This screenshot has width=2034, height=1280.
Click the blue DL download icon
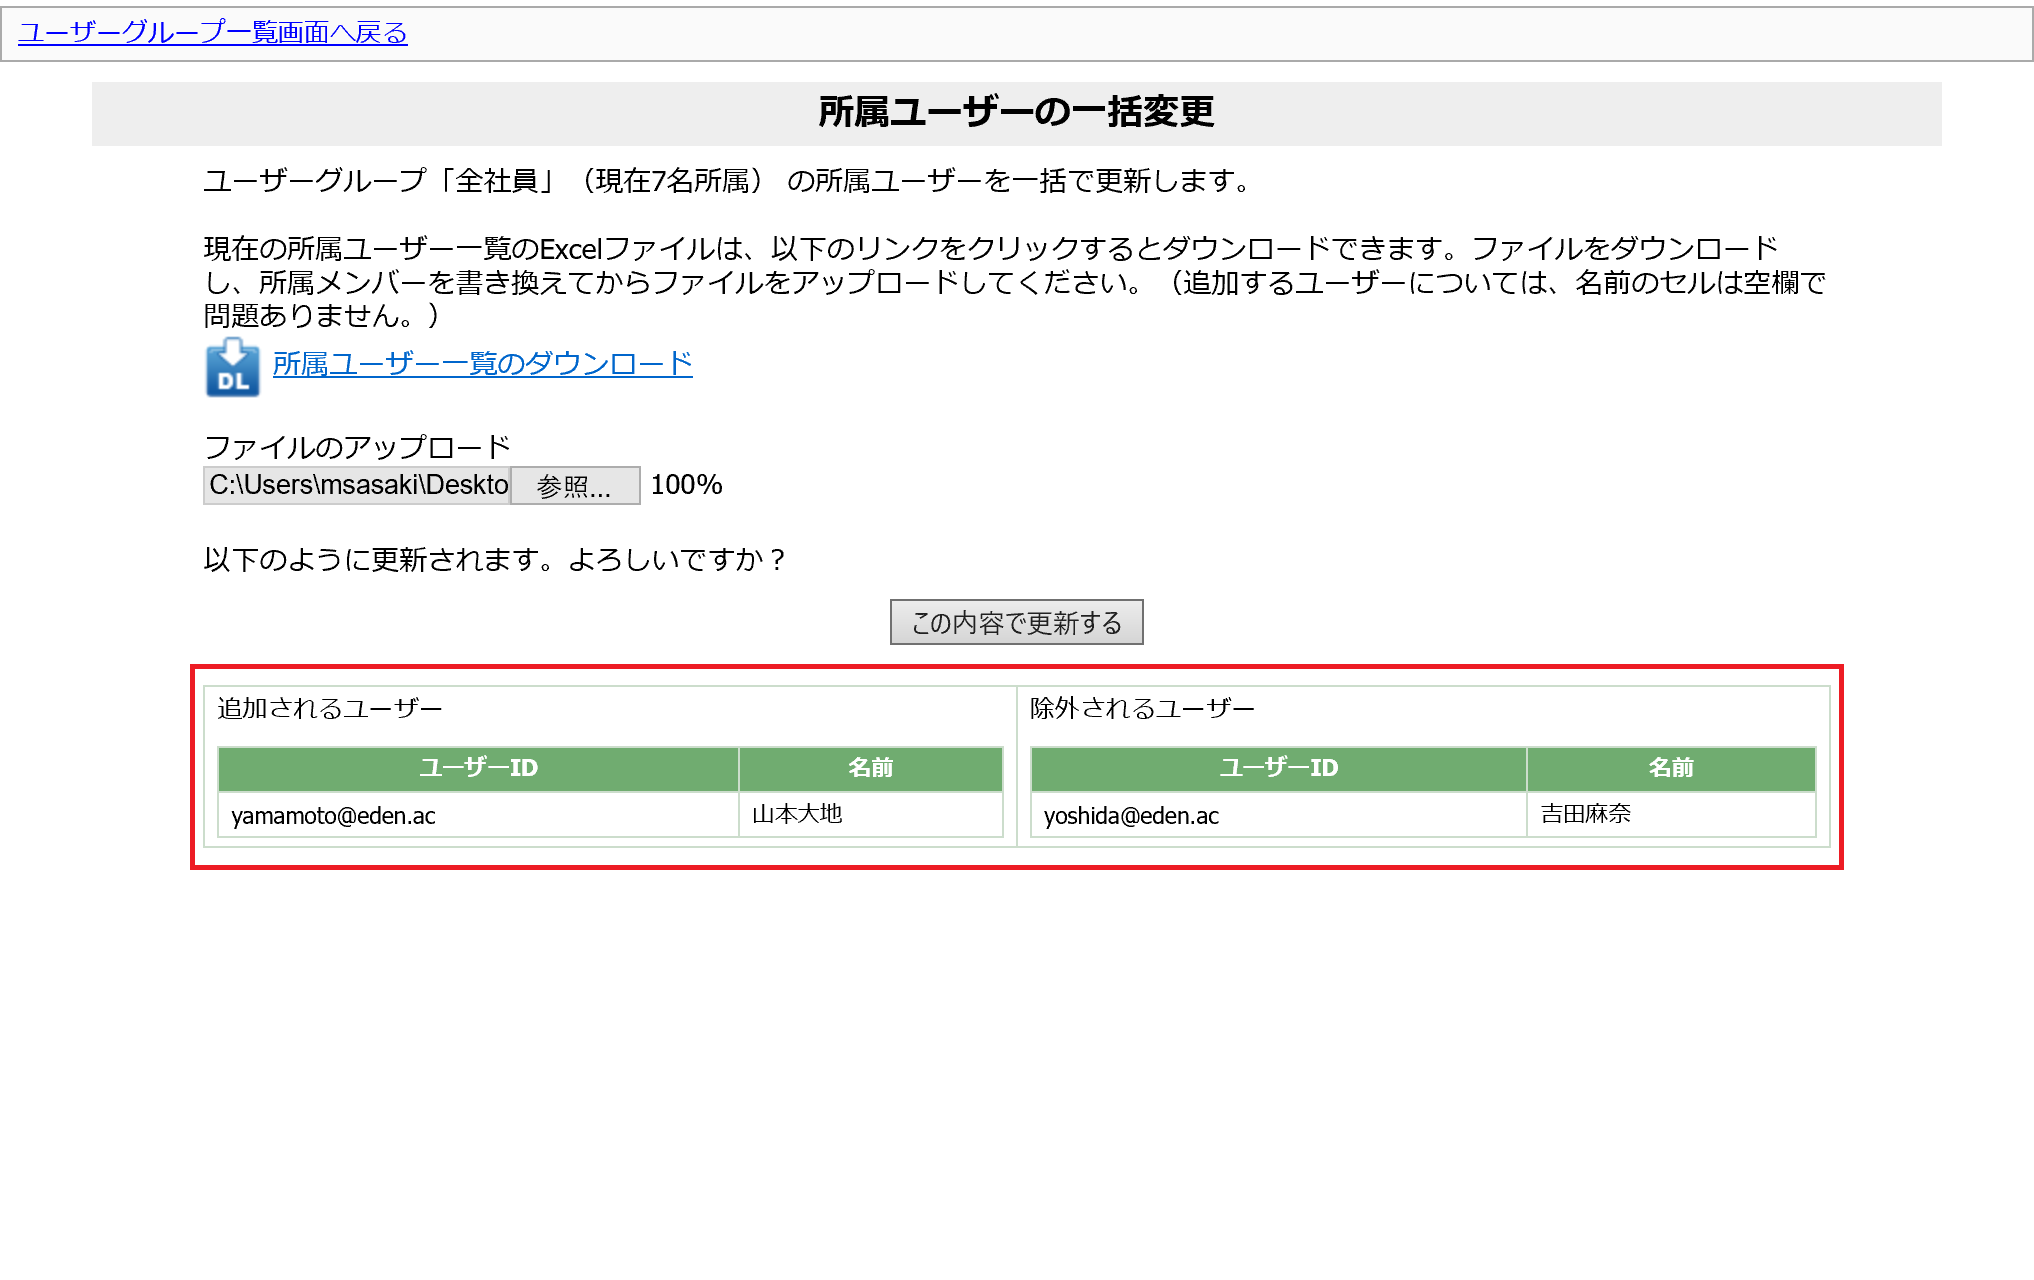[232, 368]
